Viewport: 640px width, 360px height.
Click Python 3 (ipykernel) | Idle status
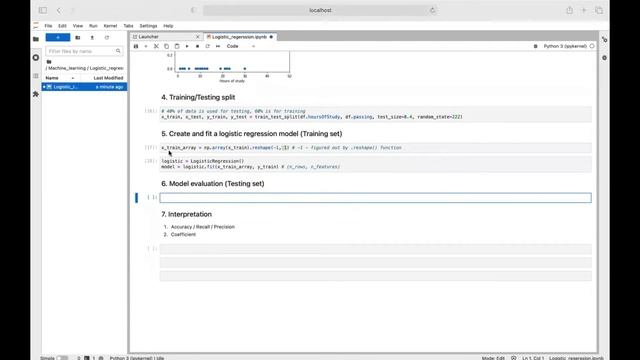(137, 358)
